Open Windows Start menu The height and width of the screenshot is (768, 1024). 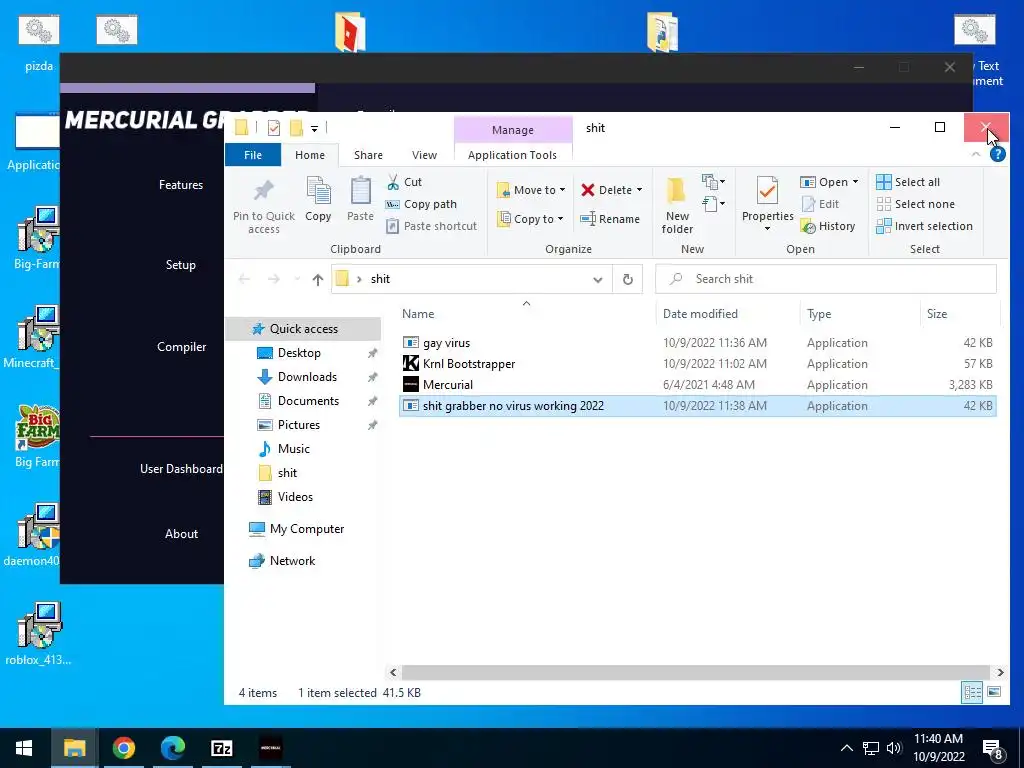[x=24, y=748]
